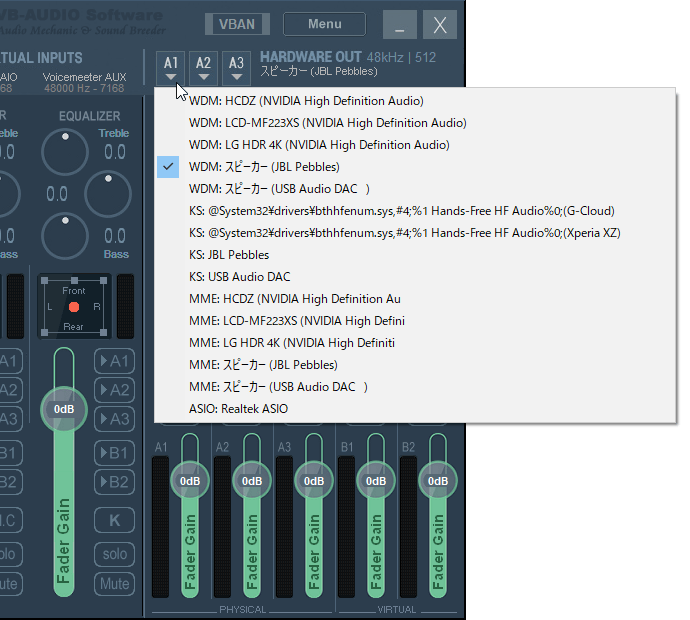Select MME: HCDZ NVIDIA device

(415, 299)
